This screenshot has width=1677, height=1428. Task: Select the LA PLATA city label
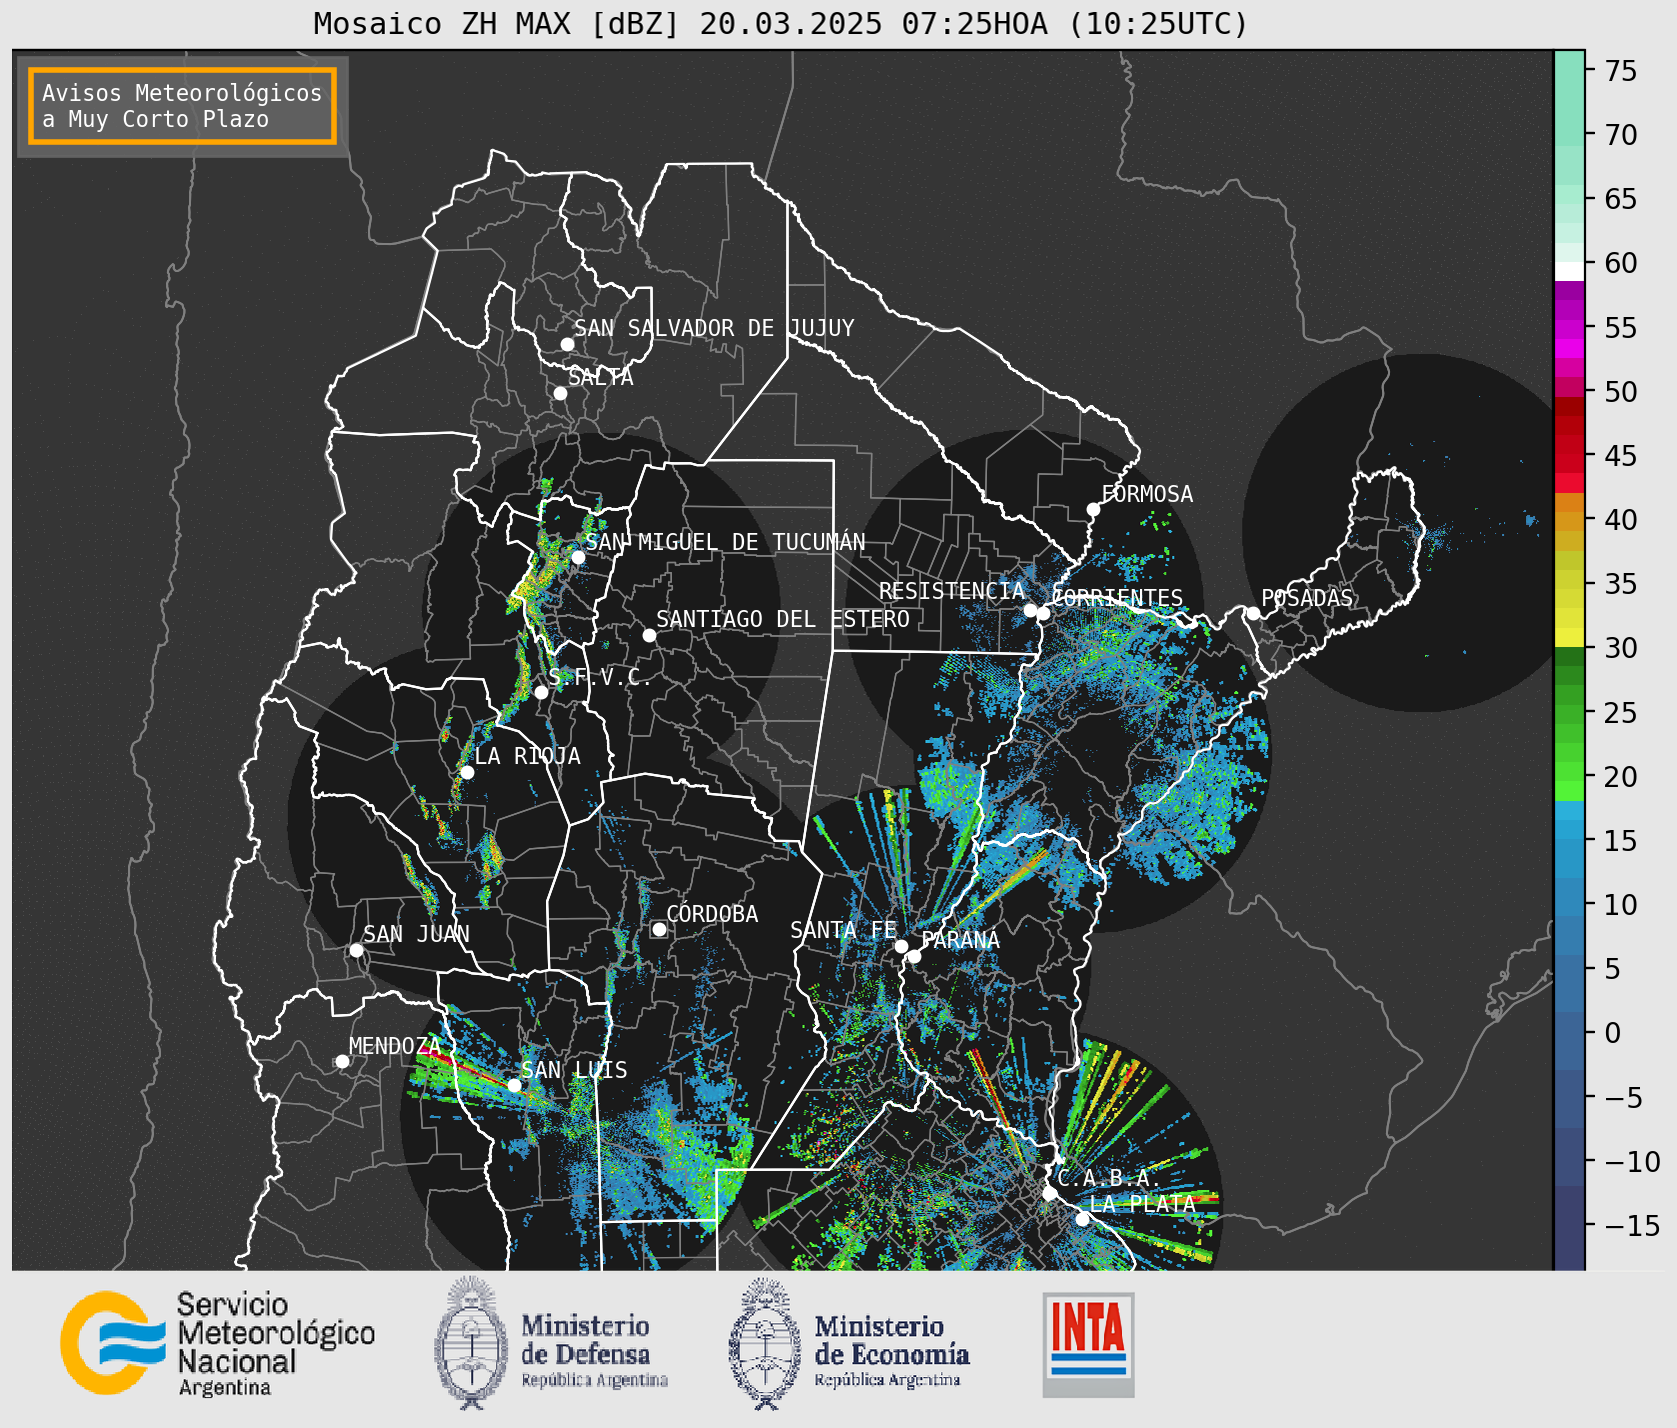click(x=1142, y=1204)
